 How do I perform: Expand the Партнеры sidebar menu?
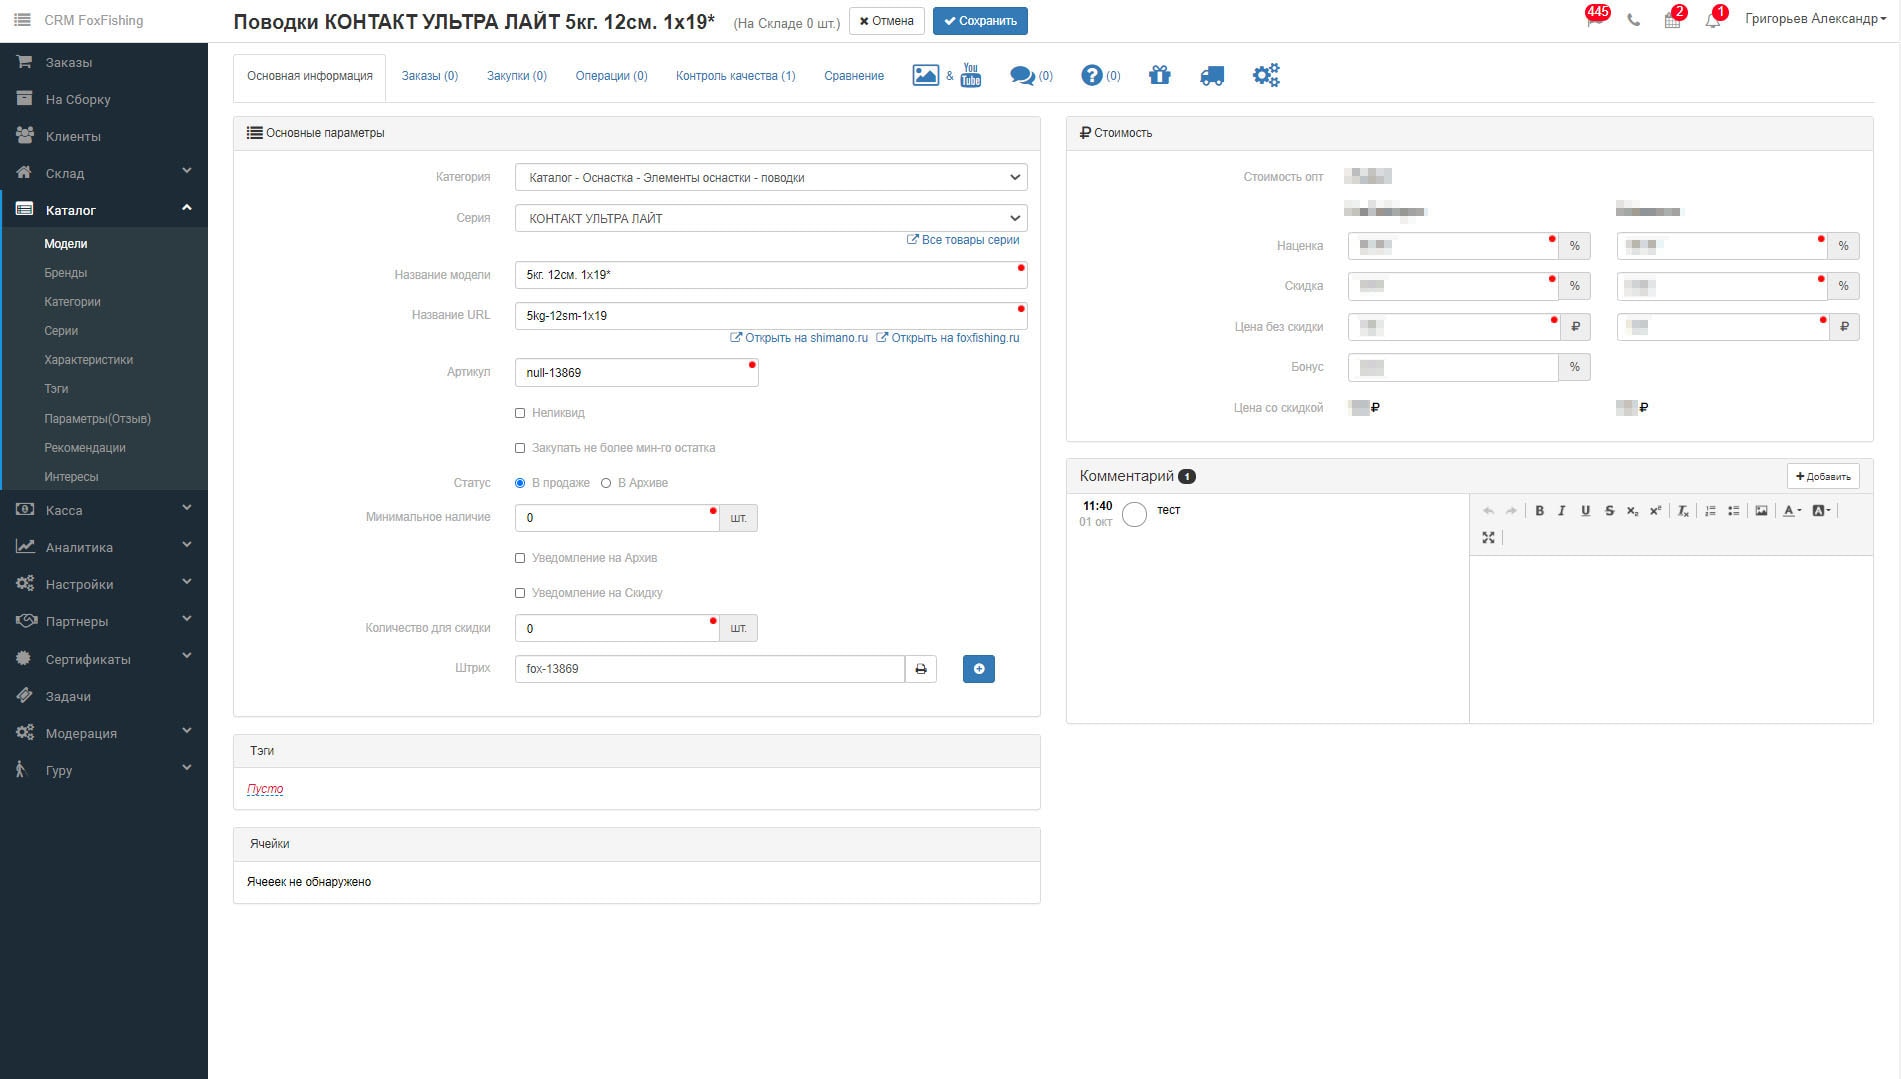(x=104, y=621)
